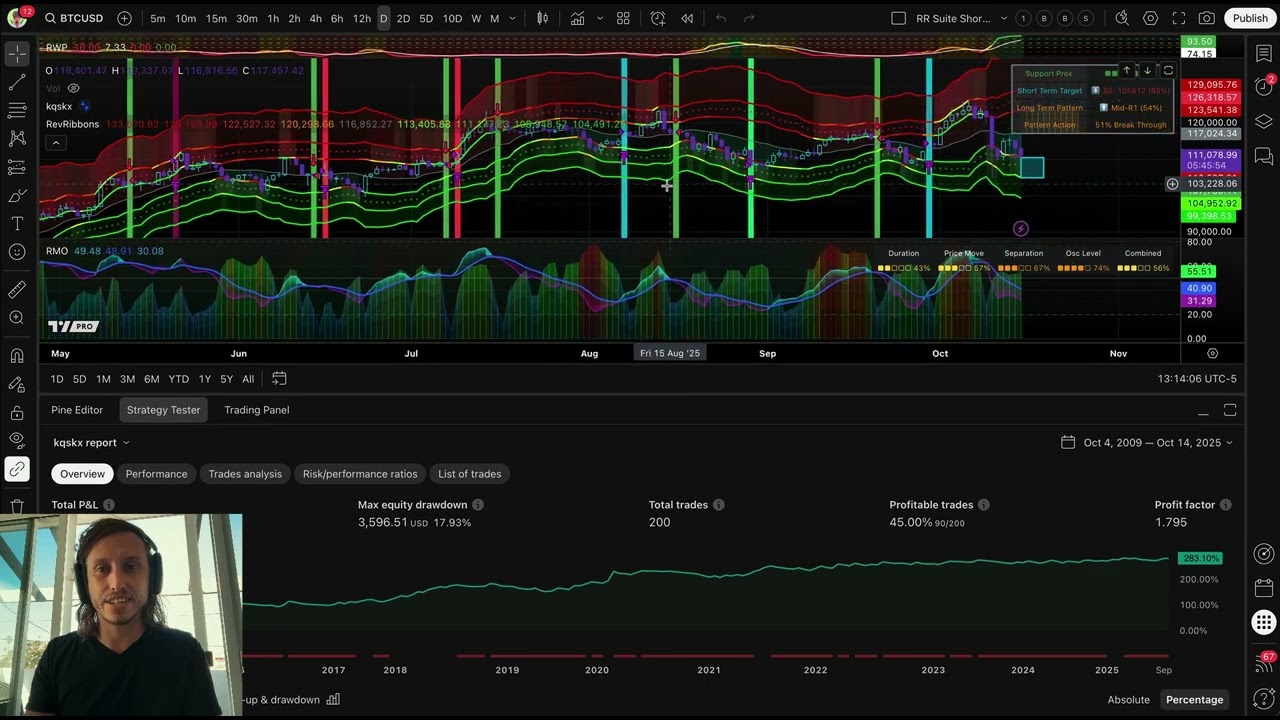Select the 12h timeframe
This screenshot has width=1280, height=720.
coord(361,18)
